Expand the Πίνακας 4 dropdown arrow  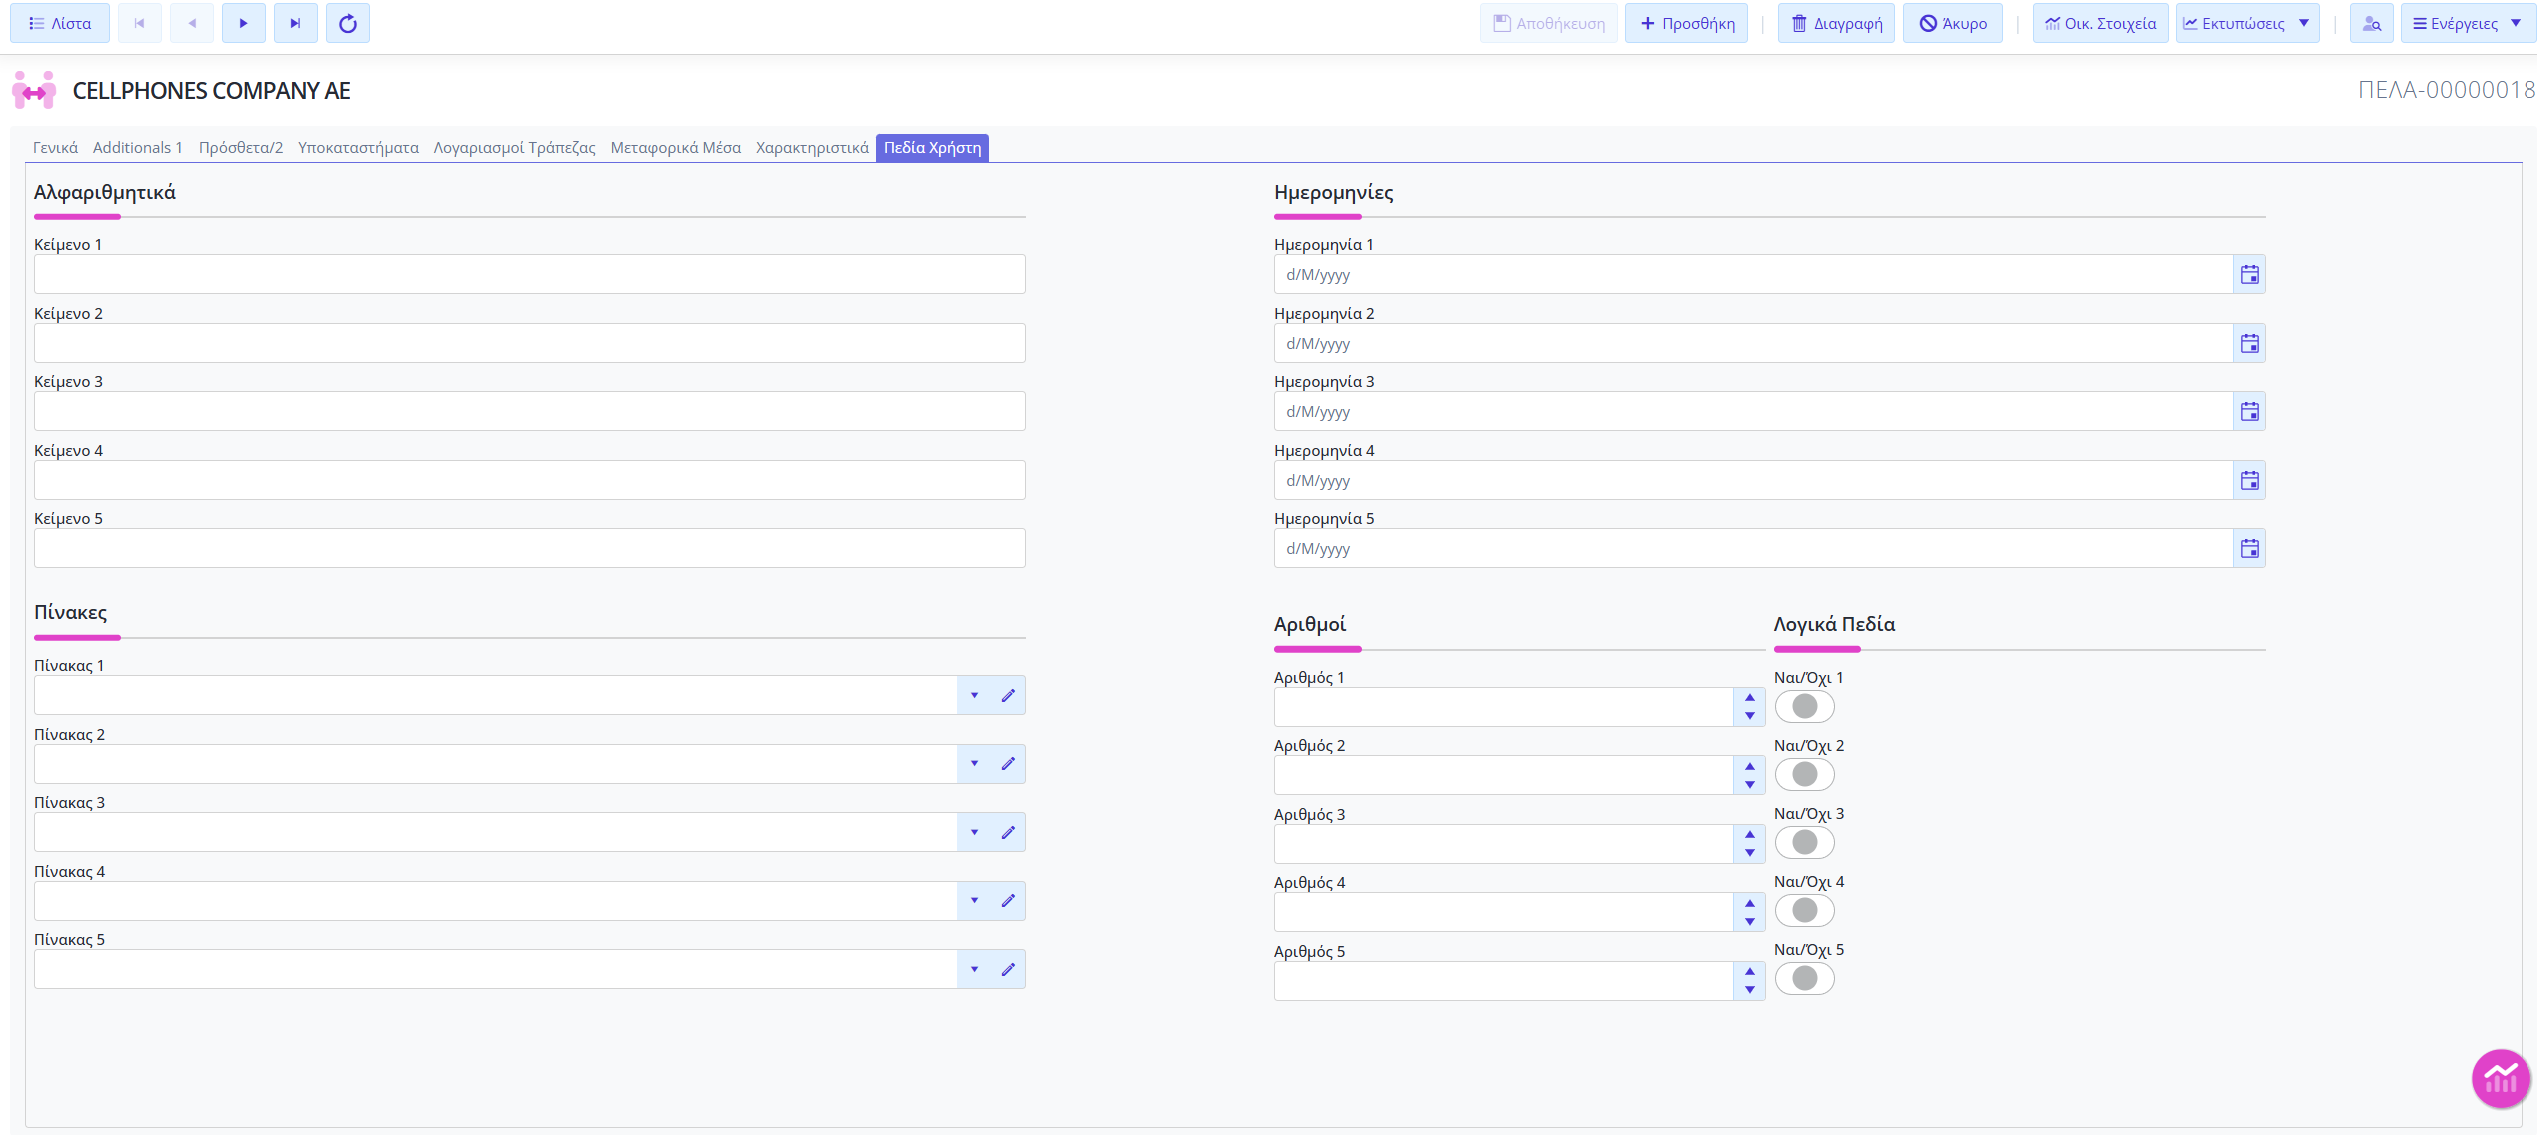974,901
